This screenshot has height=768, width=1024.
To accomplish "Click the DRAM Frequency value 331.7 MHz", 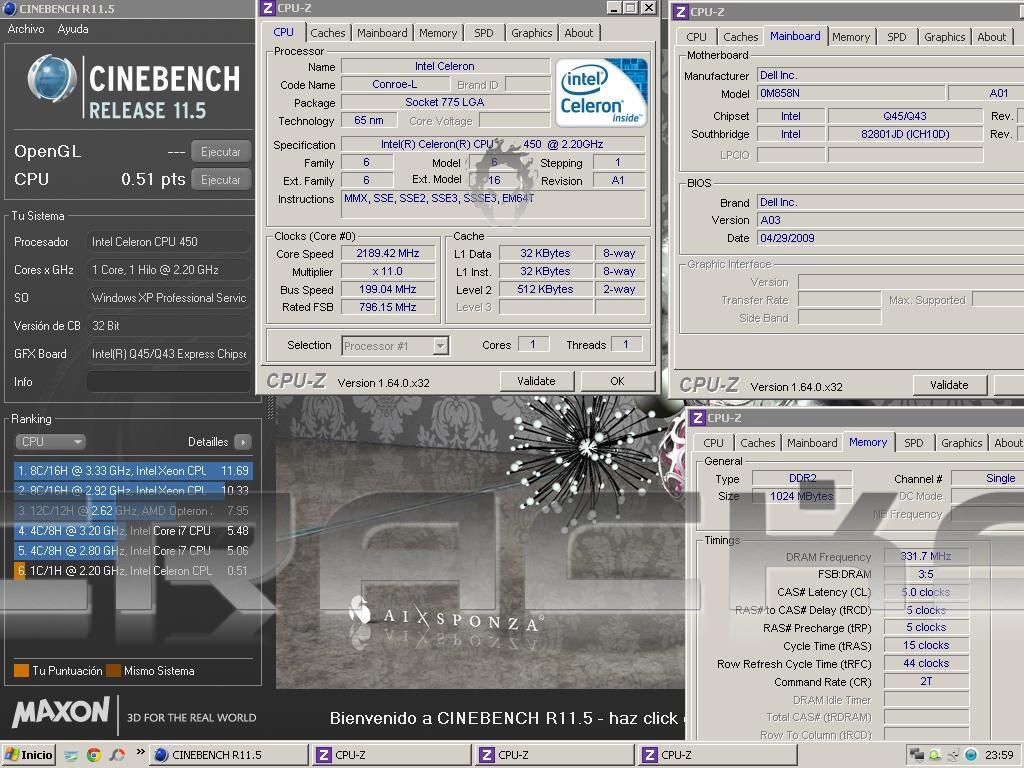I will (x=926, y=556).
